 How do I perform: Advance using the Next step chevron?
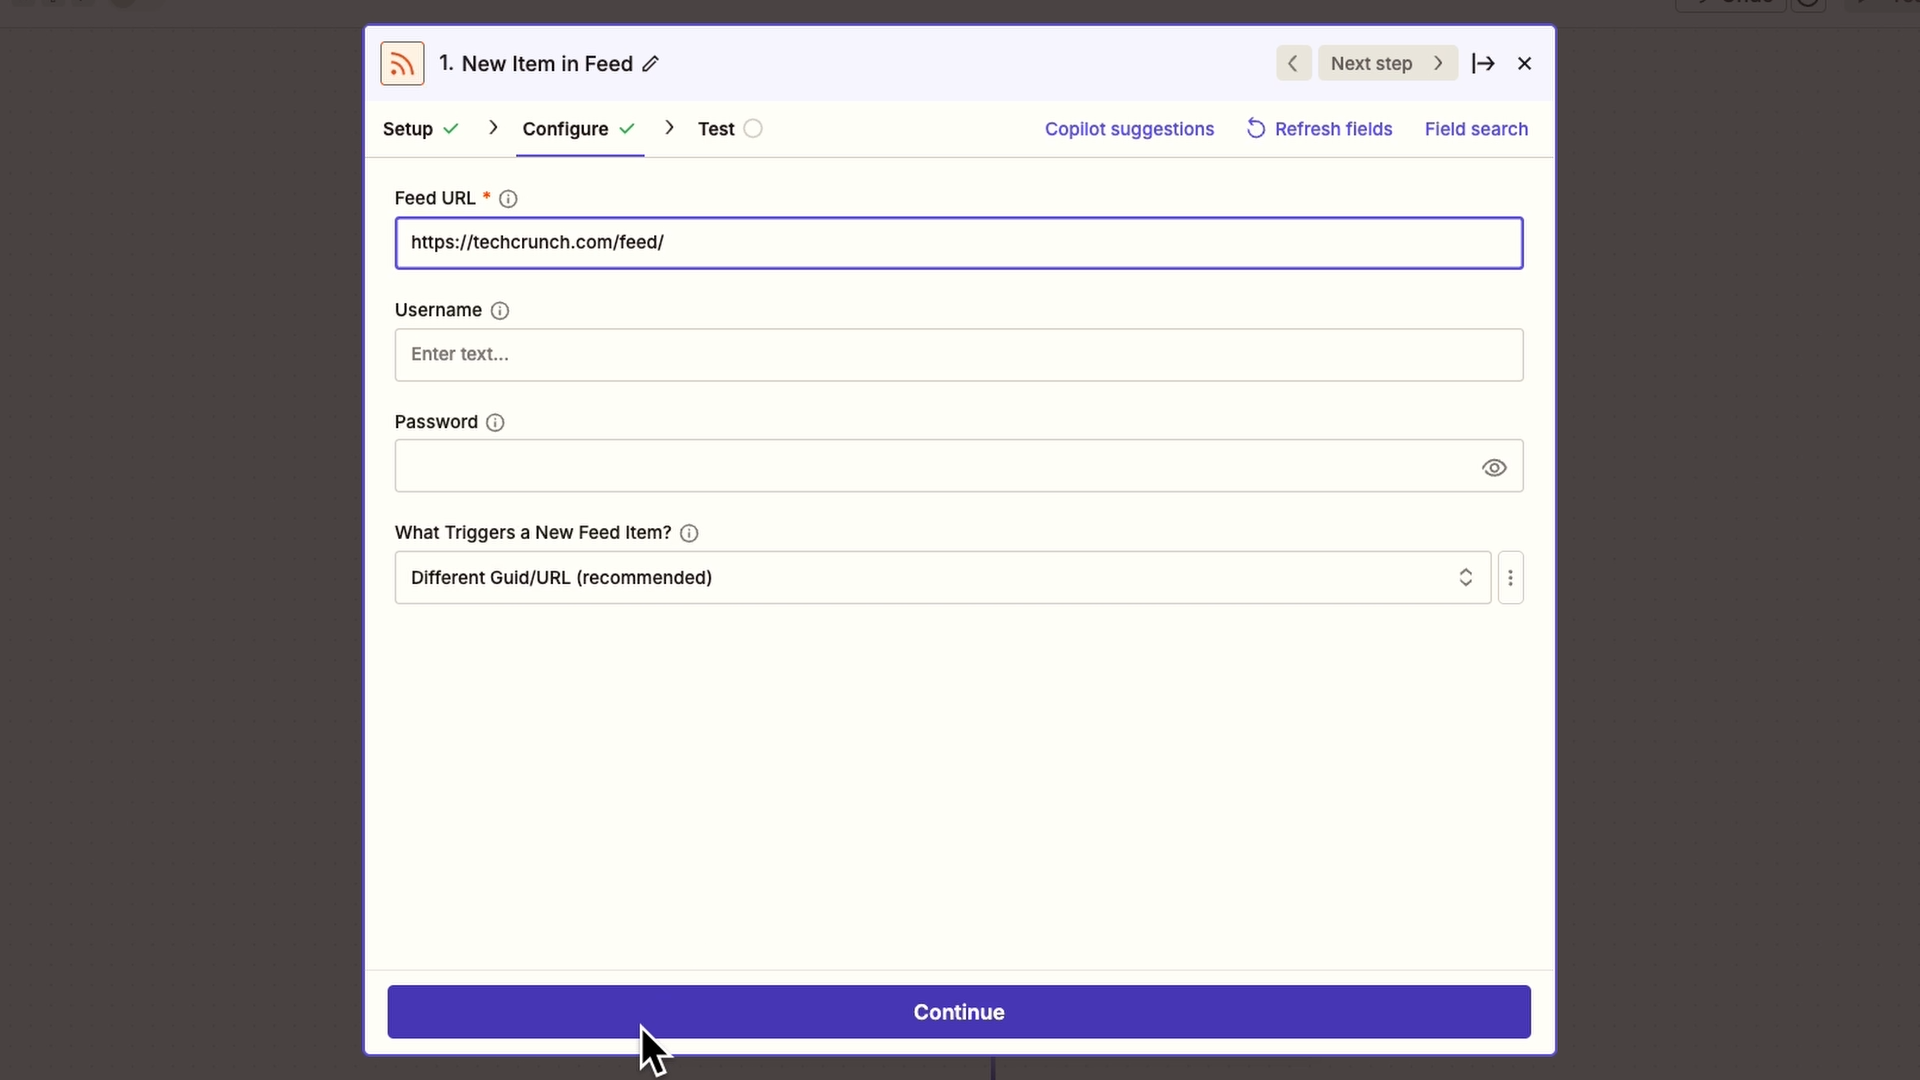(1438, 63)
